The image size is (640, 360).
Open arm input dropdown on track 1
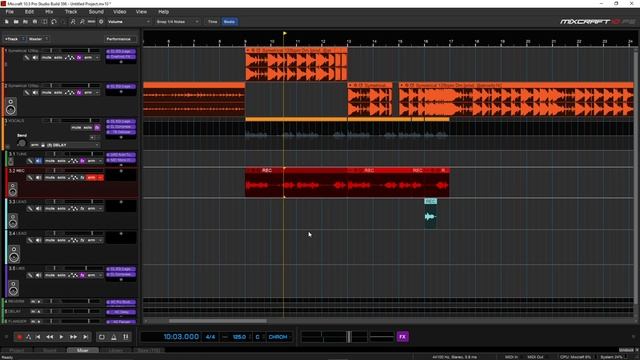click(x=97, y=58)
